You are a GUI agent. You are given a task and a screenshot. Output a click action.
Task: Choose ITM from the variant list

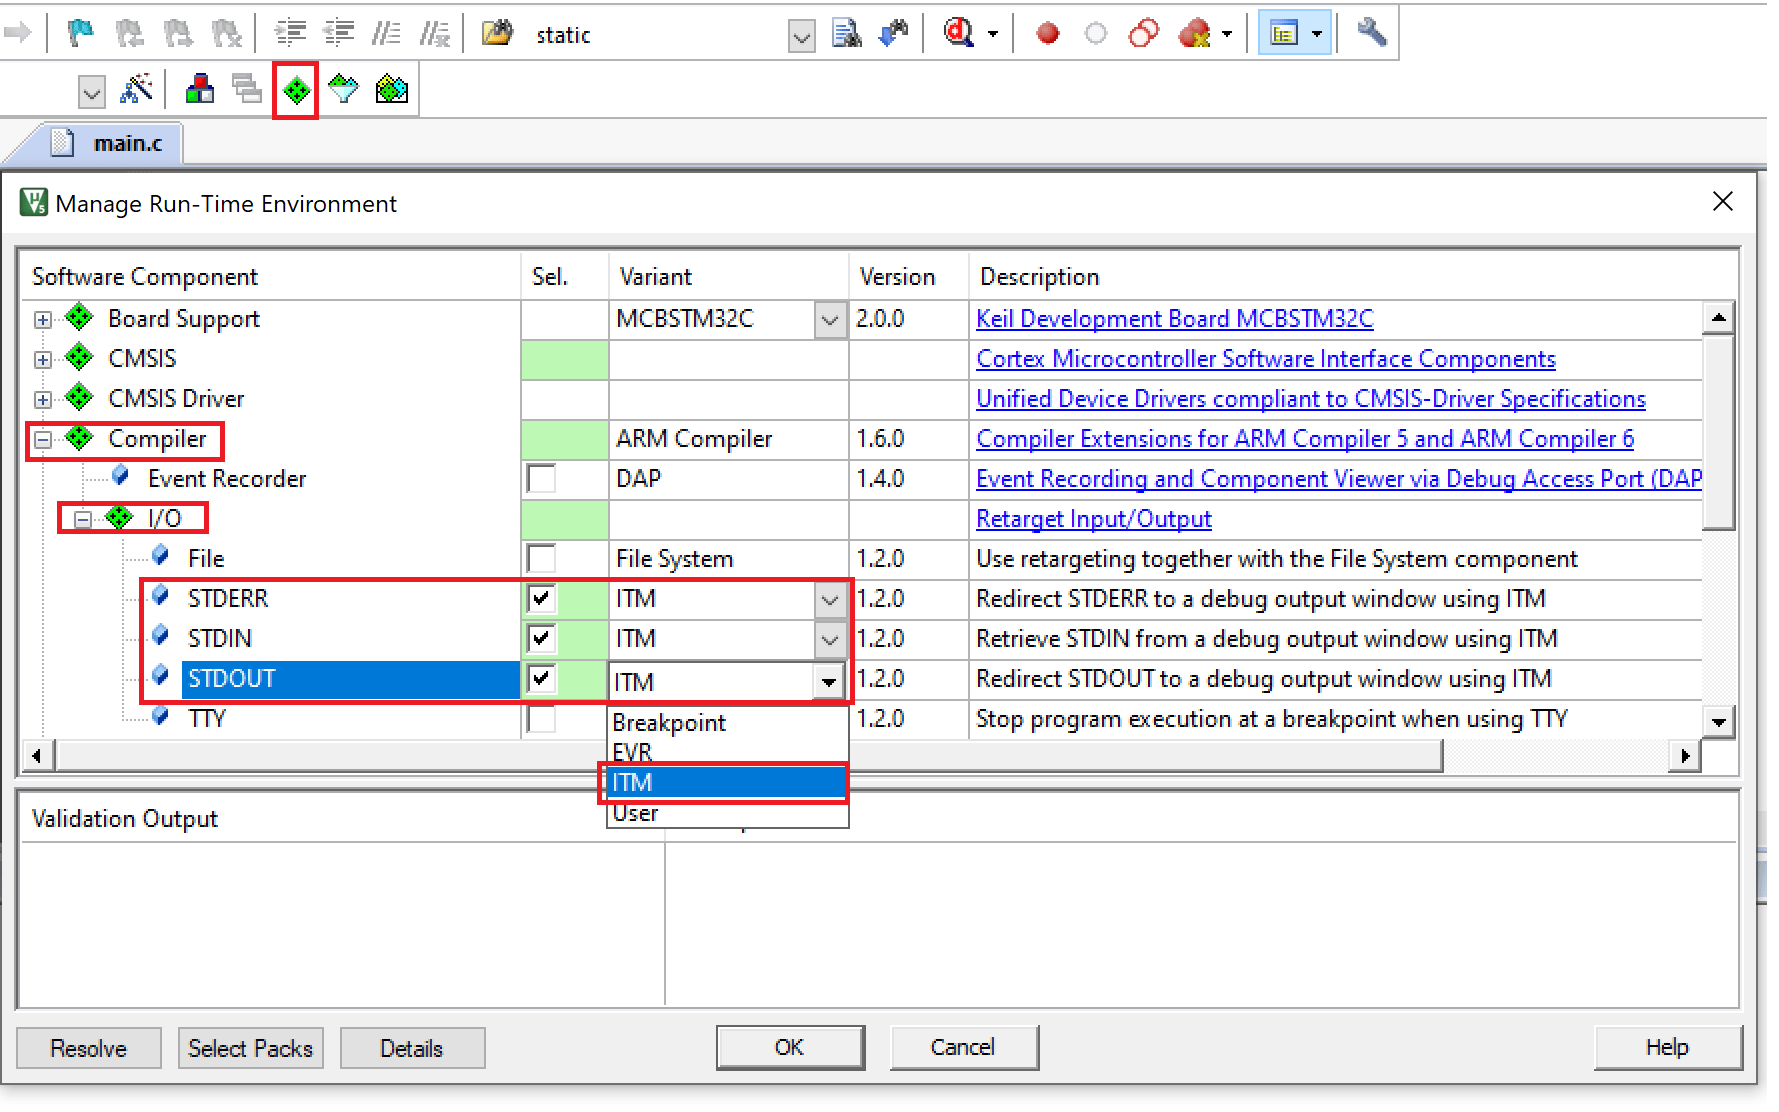727,782
